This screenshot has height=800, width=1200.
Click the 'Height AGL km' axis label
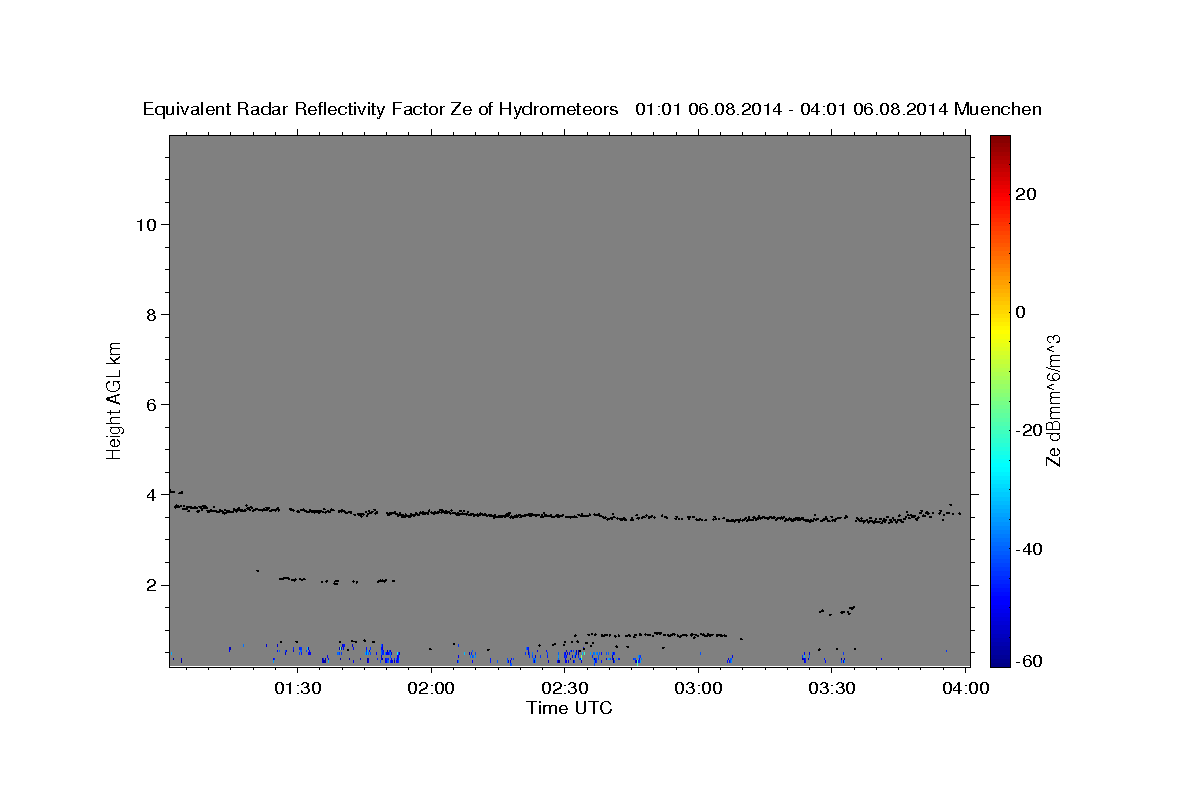pos(114,400)
